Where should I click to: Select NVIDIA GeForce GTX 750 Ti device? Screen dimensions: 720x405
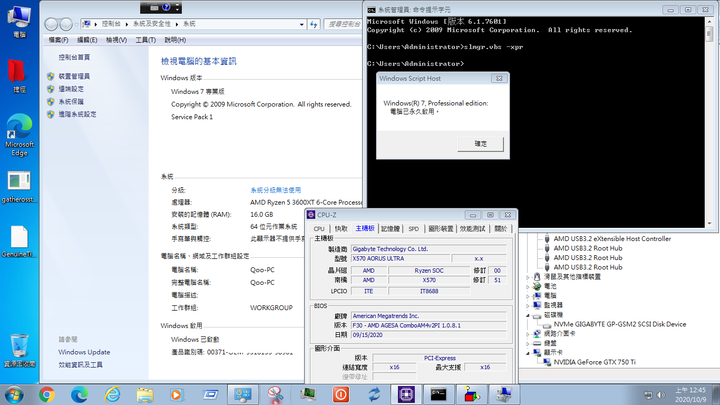[x=595, y=362]
